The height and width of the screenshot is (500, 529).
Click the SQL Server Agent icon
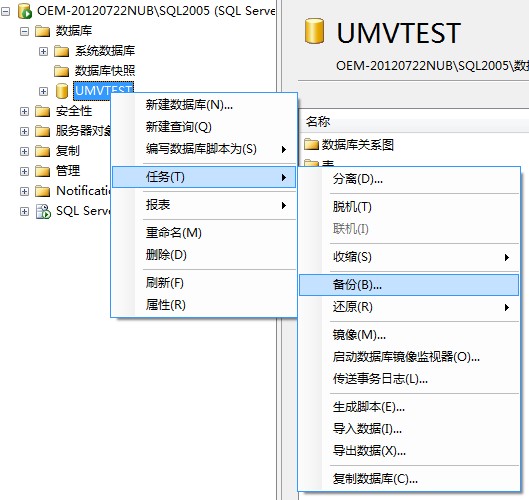[43, 212]
